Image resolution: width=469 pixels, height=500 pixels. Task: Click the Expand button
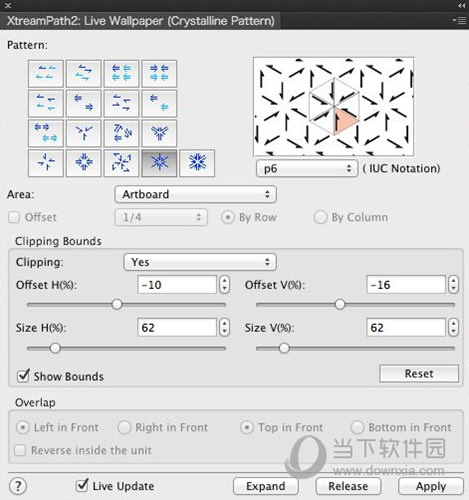266,486
